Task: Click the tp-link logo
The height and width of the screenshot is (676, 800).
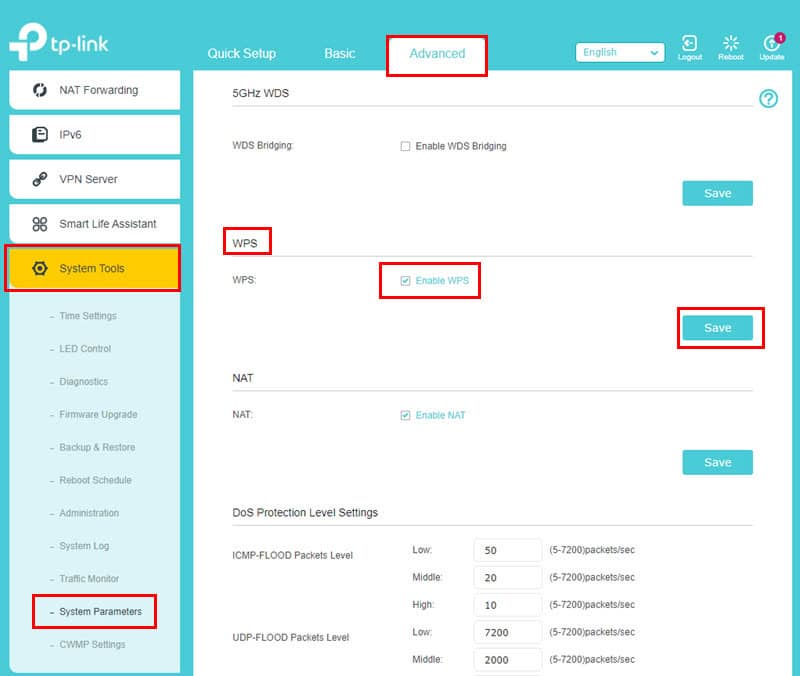Action: click(59, 42)
